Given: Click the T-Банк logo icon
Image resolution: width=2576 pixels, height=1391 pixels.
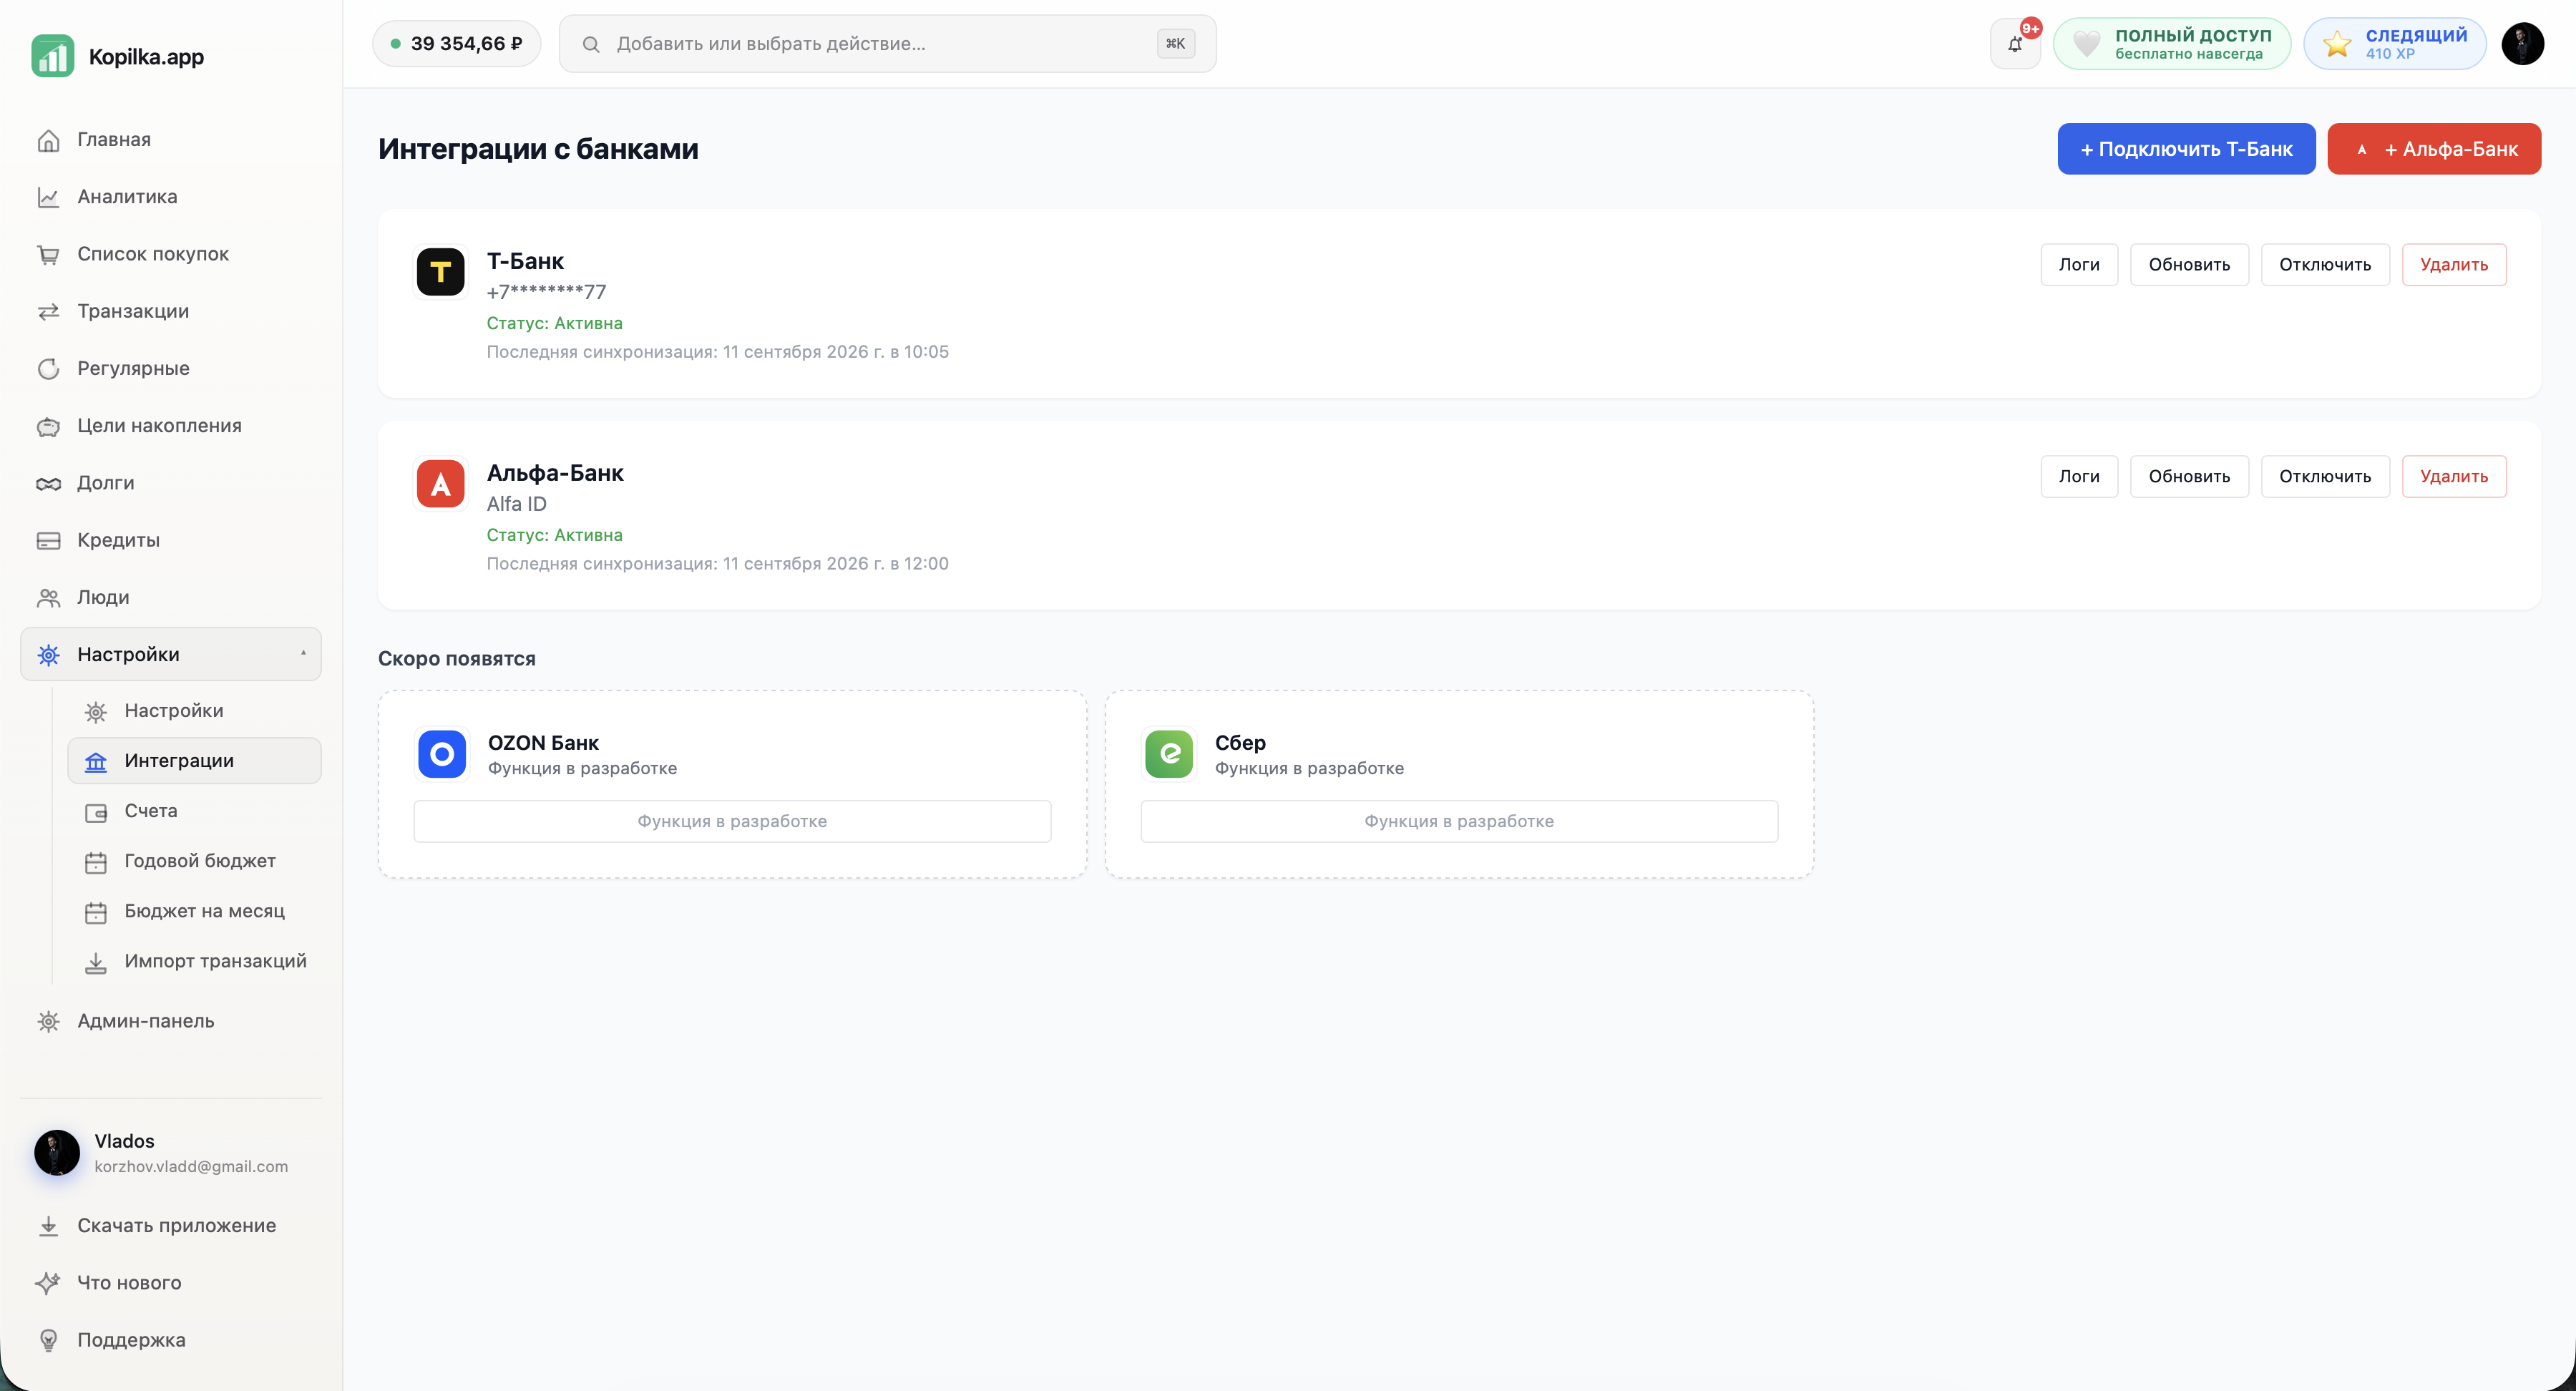Looking at the screenshot, I should coord(440,272).
